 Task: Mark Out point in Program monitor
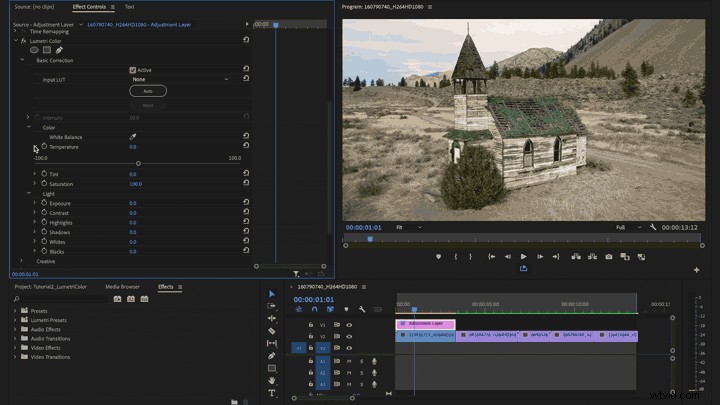tap(471, 257)
